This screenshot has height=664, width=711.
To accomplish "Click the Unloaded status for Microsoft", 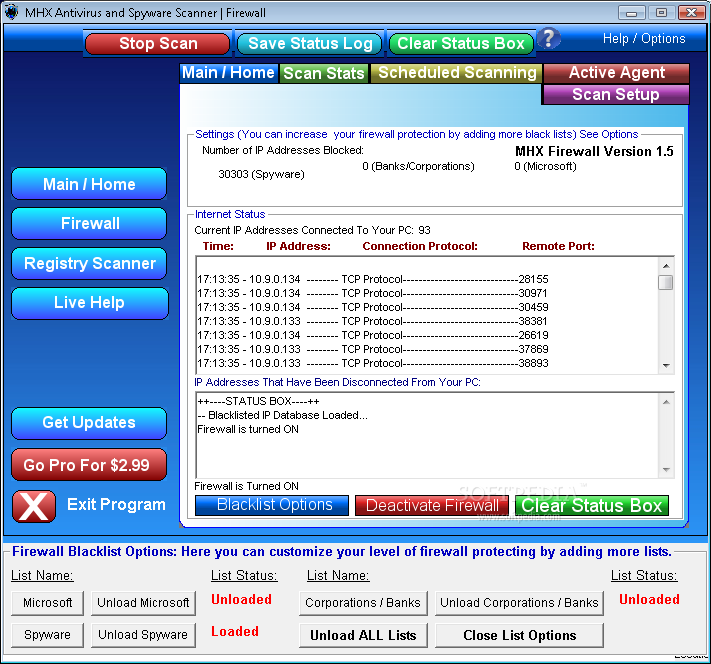I will click(241, 600).
